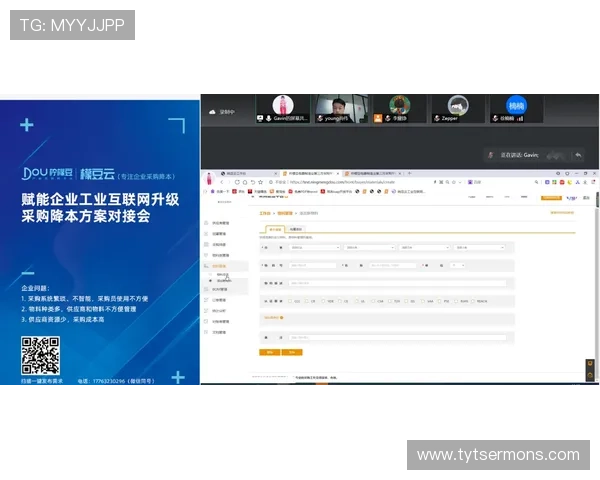
Task: Switch to the third browser tab
Action: [372, 173]
